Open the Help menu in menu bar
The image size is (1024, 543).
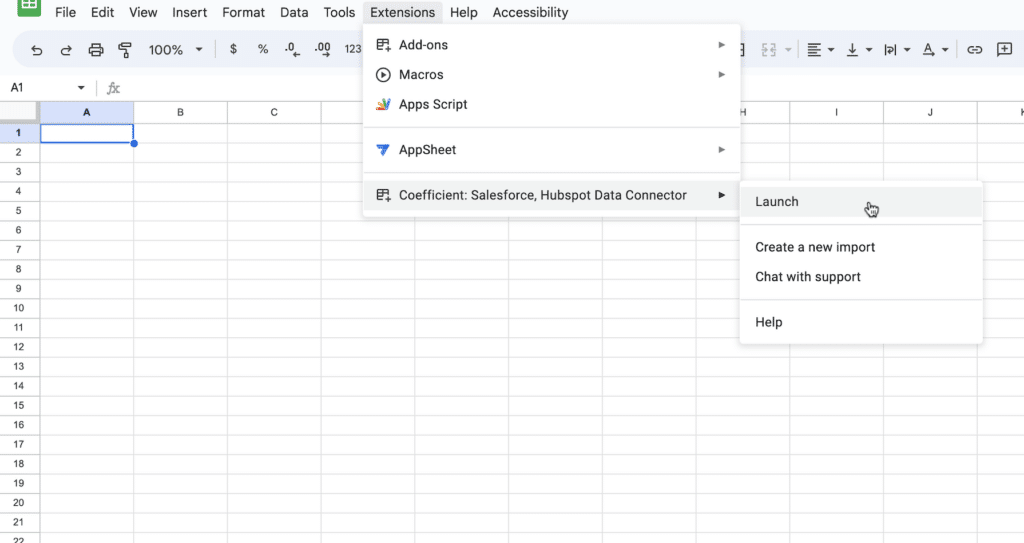464,12
